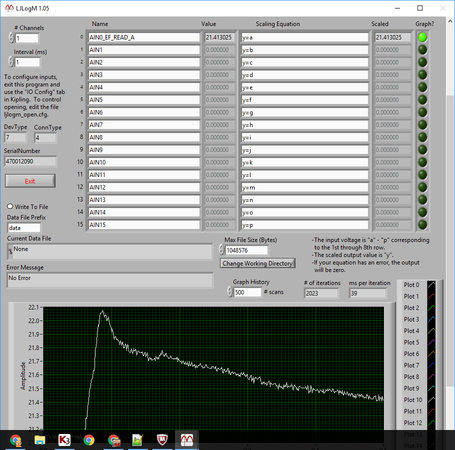Adjust the Interval (ms) stepper arrows
The image size is (455, 450).
pos(11,62)
